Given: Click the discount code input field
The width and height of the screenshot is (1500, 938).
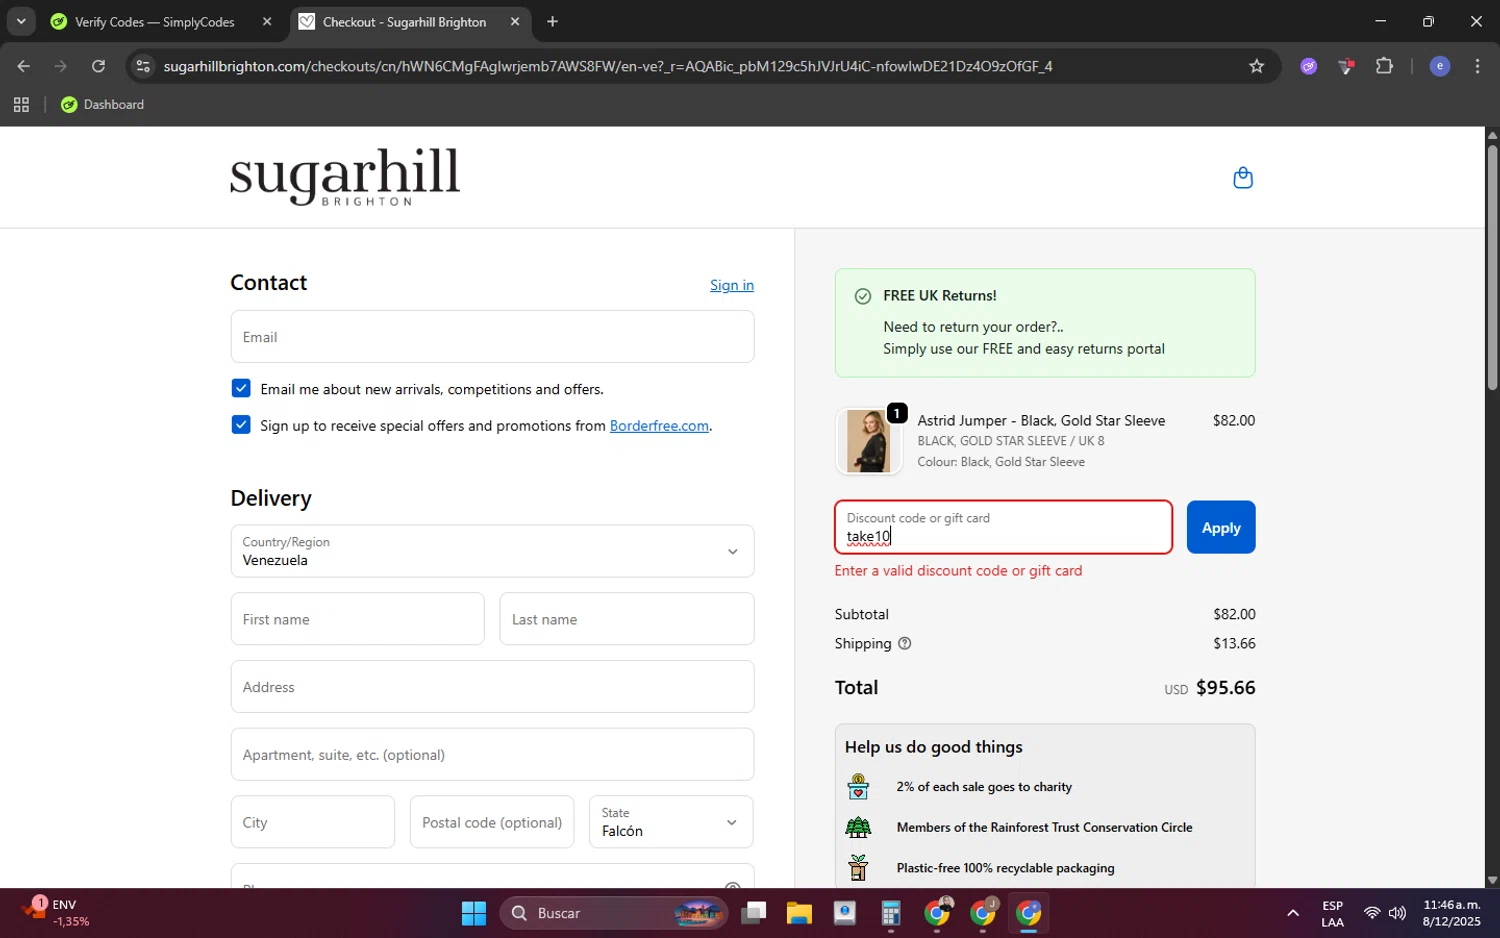Looking at the screenshot, I should point(1003,528).
